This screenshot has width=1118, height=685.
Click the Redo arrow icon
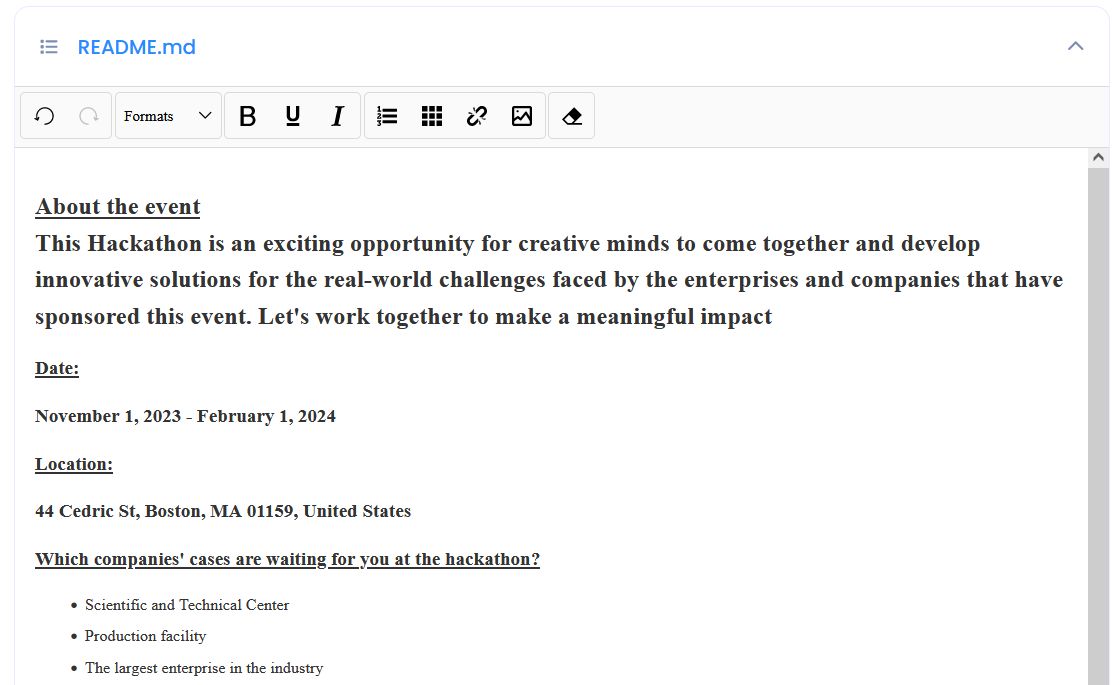89,116
